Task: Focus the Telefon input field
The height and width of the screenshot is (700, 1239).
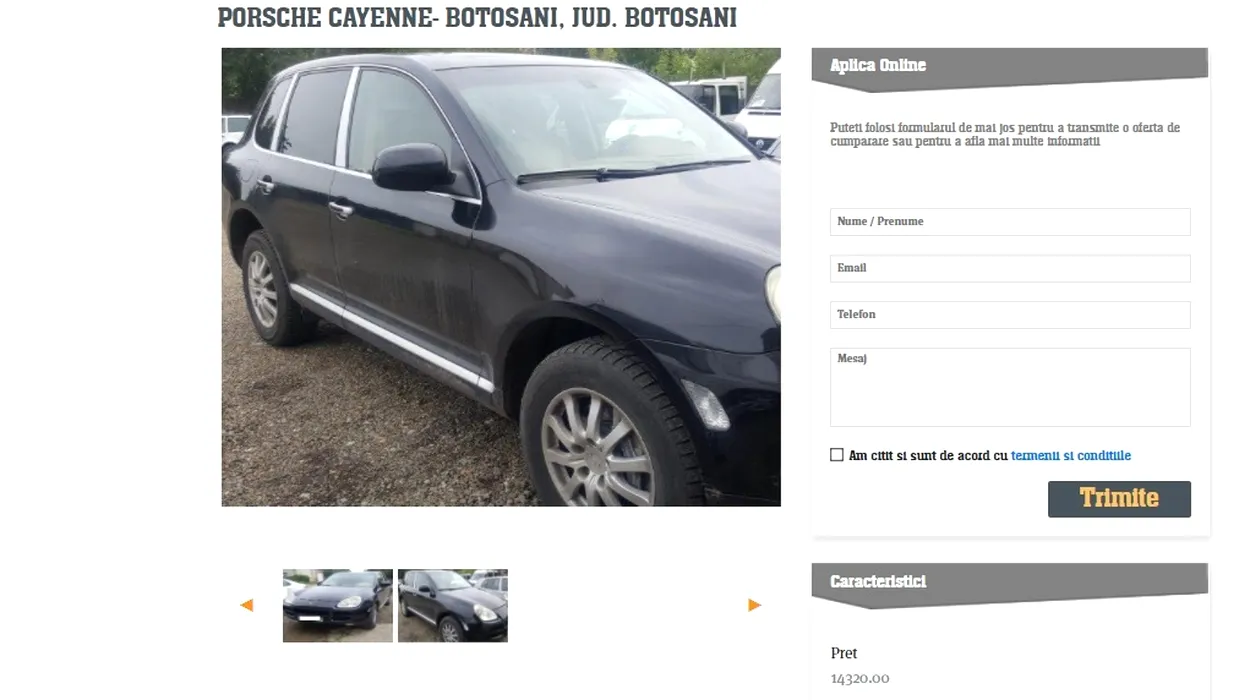Action: (1010, 315)
